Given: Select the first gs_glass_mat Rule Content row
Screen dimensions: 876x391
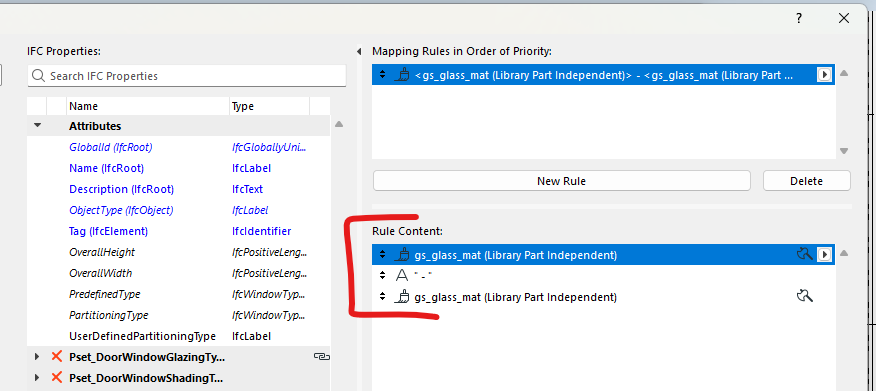Looking at the screenshot, I should [603, 255].
